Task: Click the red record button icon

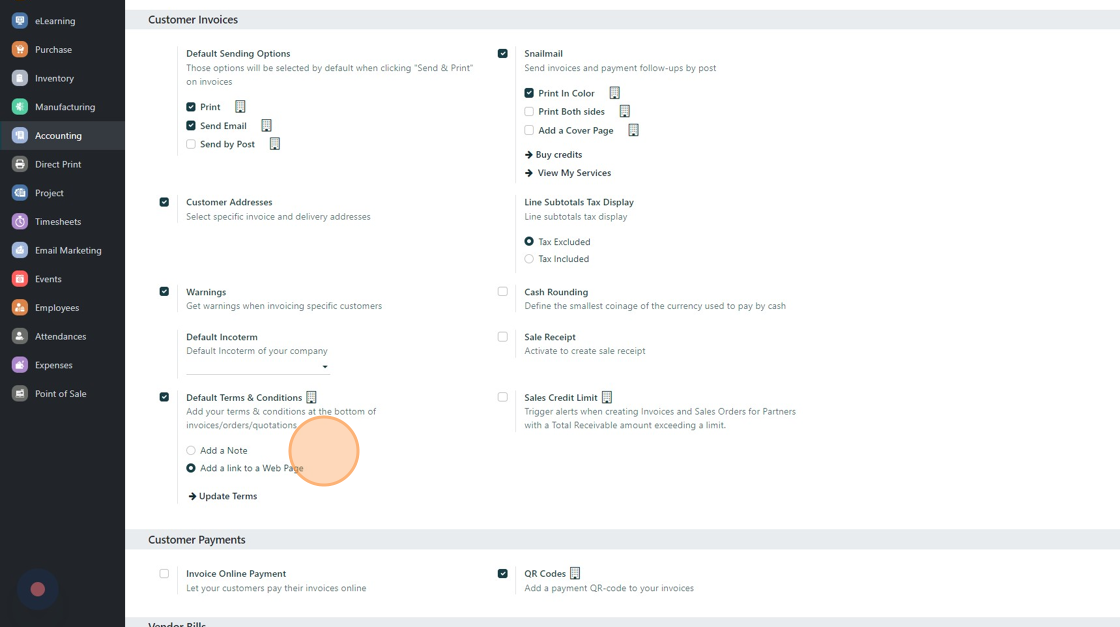Action: click(38, 590)
